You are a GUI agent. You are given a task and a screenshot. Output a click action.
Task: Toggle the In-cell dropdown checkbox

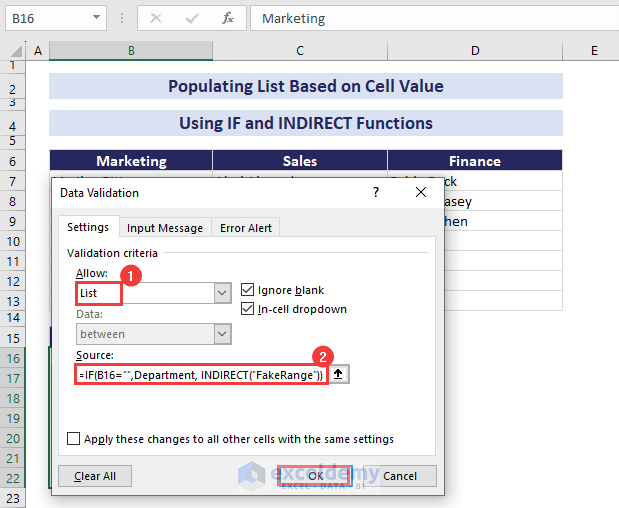(x=248, y=309)
